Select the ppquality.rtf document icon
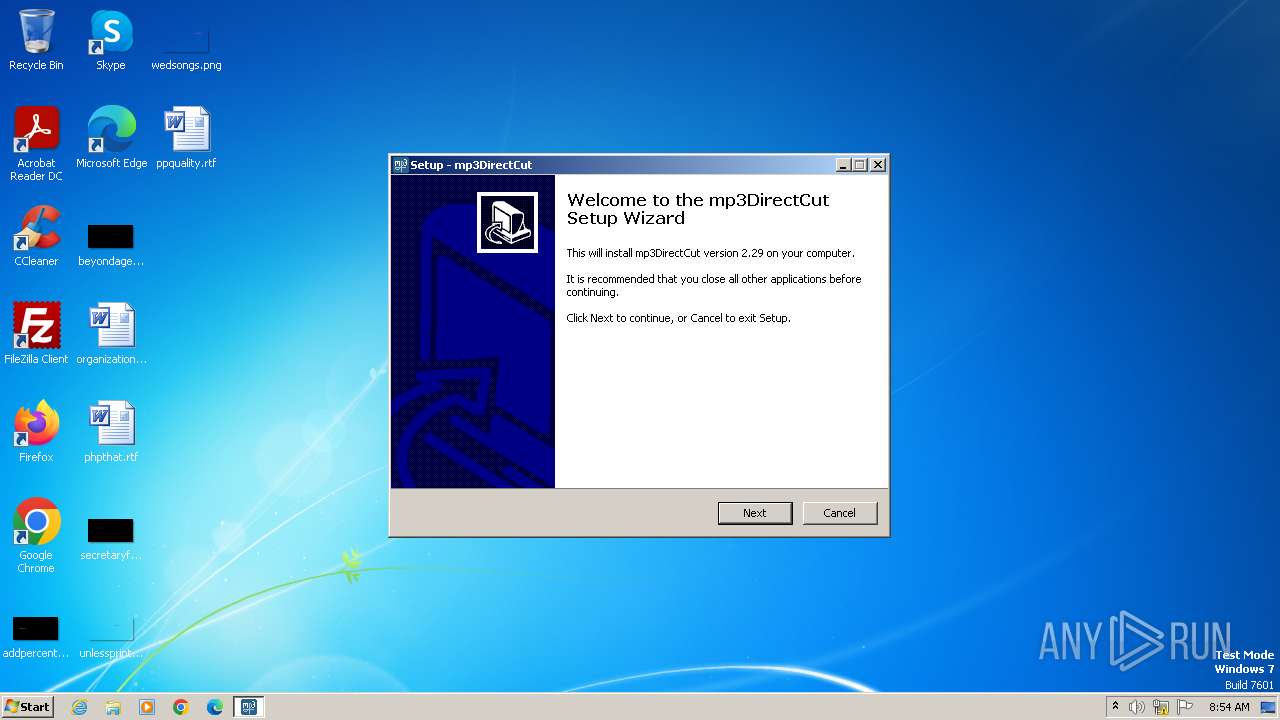 (186, 138)
